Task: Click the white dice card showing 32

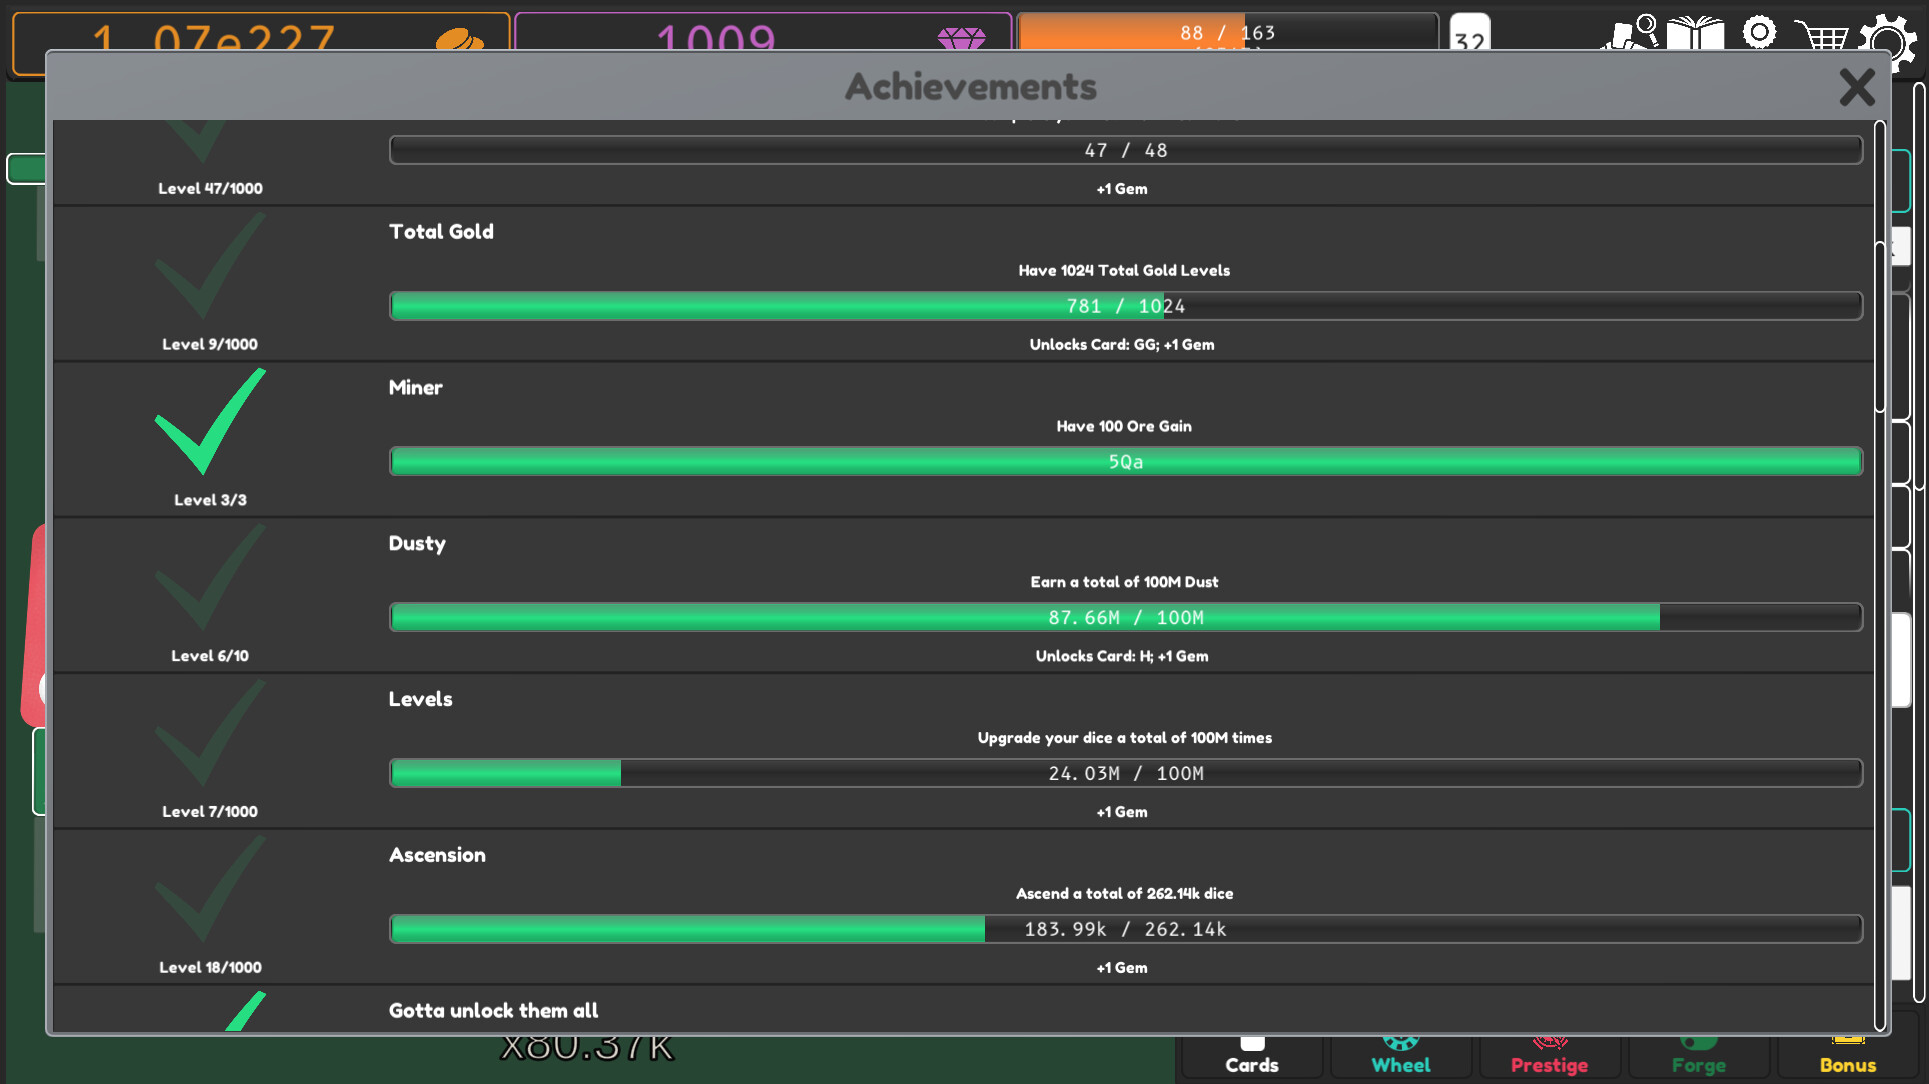Action: (x=1470, y=33)
